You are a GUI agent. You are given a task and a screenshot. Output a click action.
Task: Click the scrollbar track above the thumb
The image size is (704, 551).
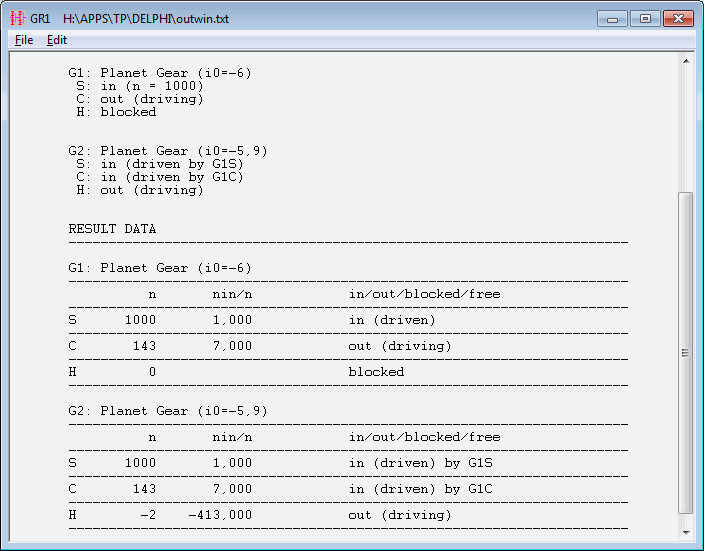tap(685, 130)
